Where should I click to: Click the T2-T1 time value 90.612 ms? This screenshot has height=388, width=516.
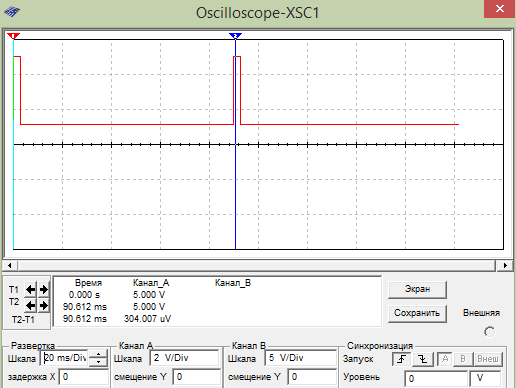pyautogui.click(x=85, y=319)
